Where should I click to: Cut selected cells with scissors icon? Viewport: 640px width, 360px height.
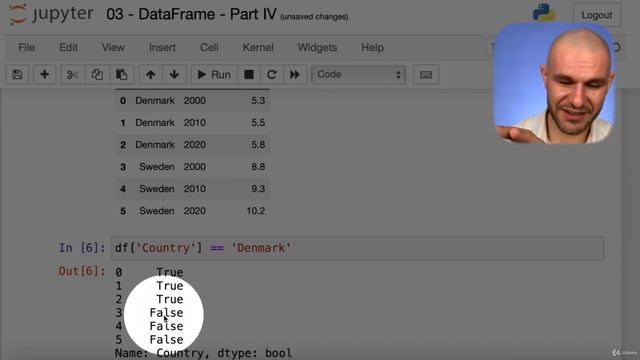[73, 74]
